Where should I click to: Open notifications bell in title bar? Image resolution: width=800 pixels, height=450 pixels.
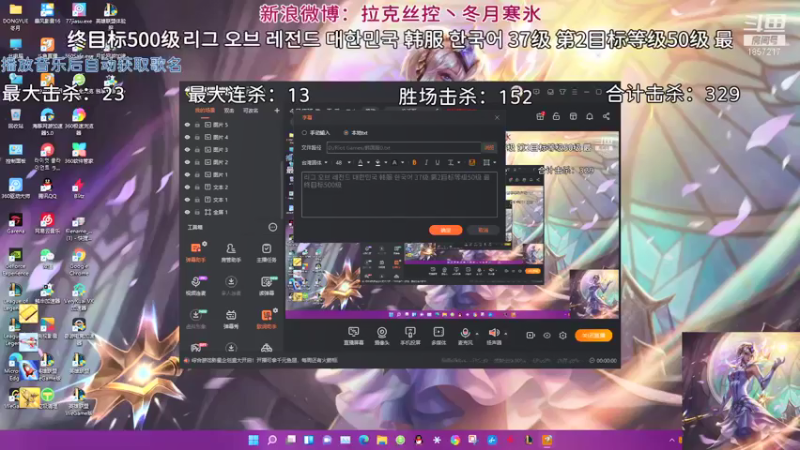[589, 117]
